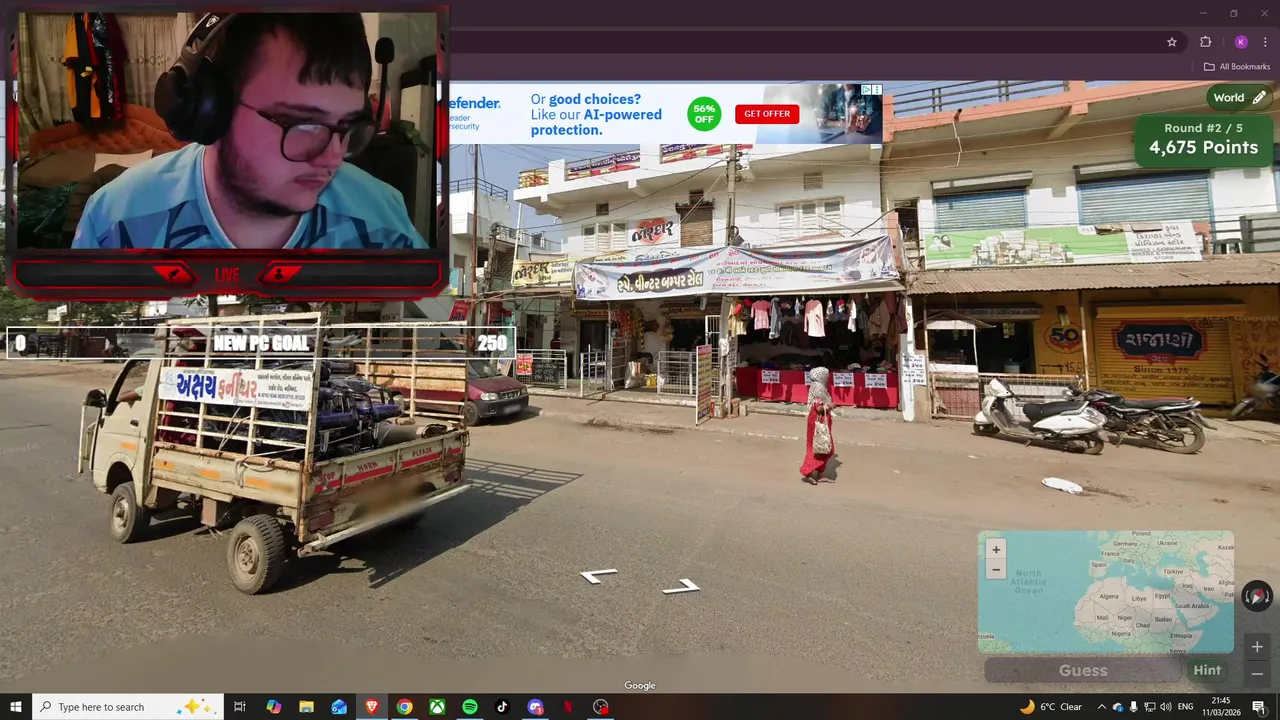Click the Guess button
Image resolution: width=1280 pixels, height=720 pixels.
tap(1083, 671)
